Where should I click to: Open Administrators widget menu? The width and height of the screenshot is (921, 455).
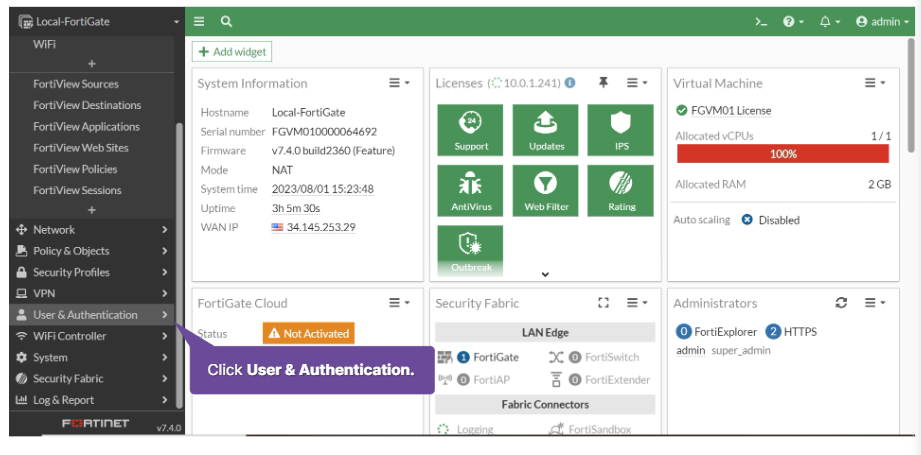[x=875, y=303]
